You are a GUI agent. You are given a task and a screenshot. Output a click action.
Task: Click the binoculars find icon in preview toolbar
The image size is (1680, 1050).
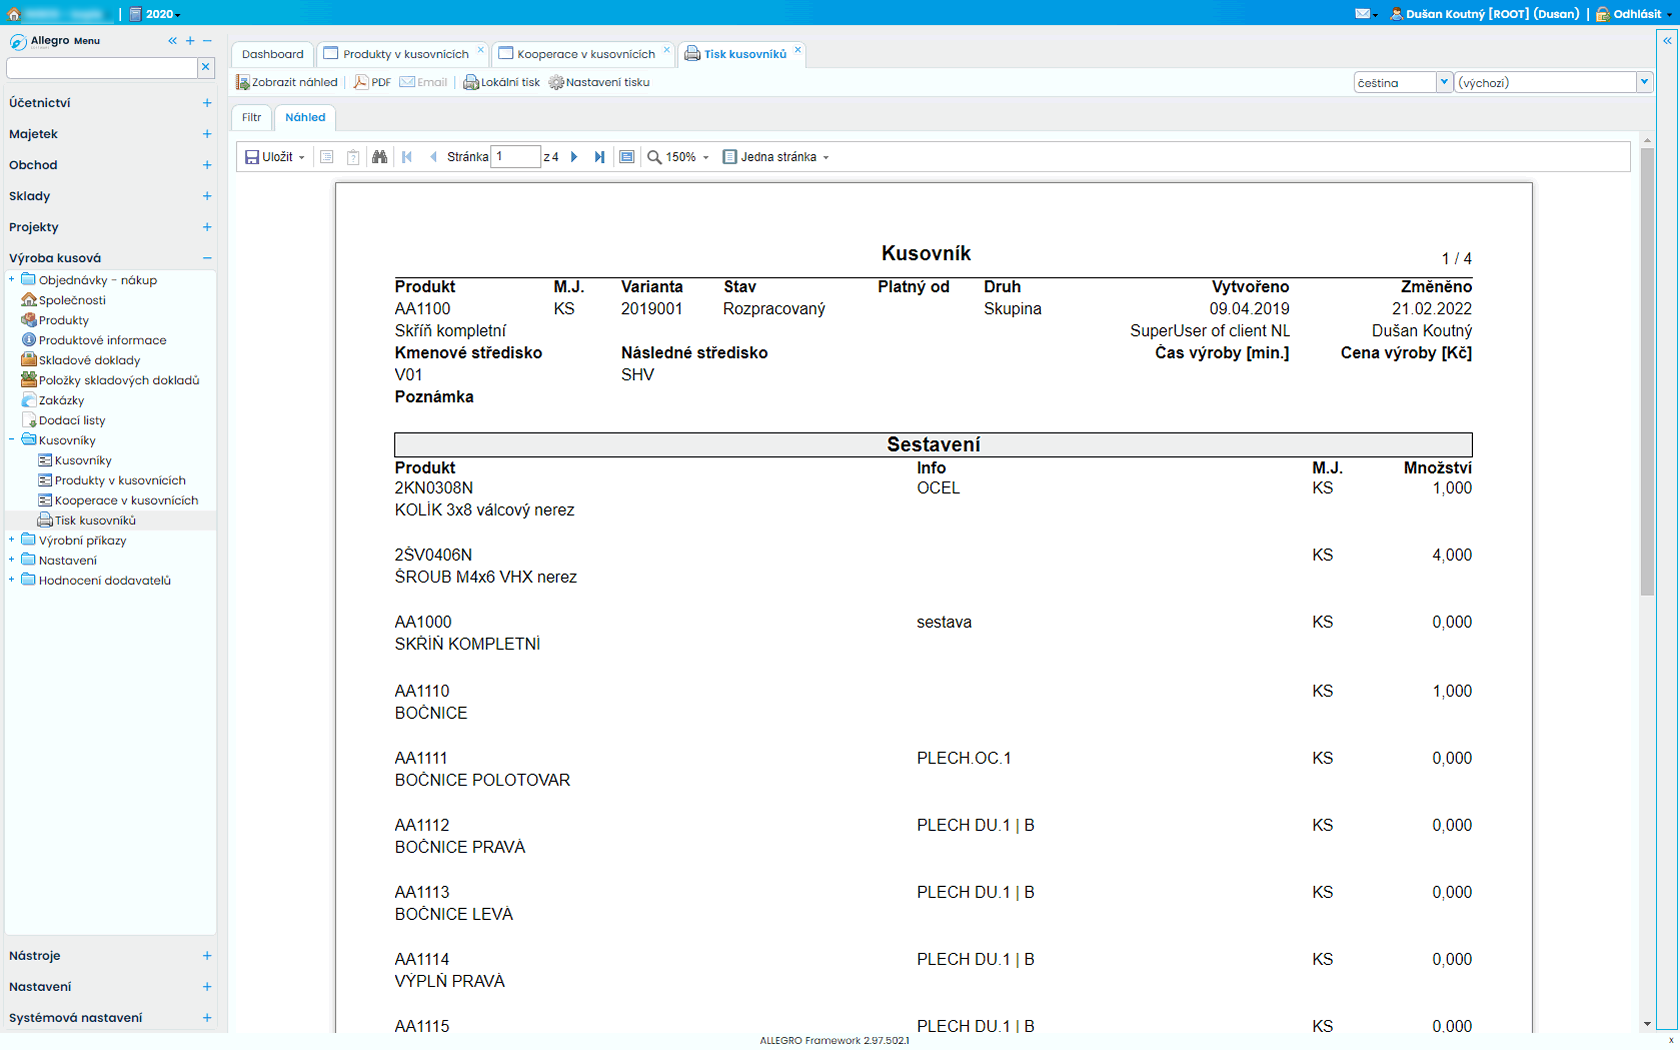click(x=379, y=157)
